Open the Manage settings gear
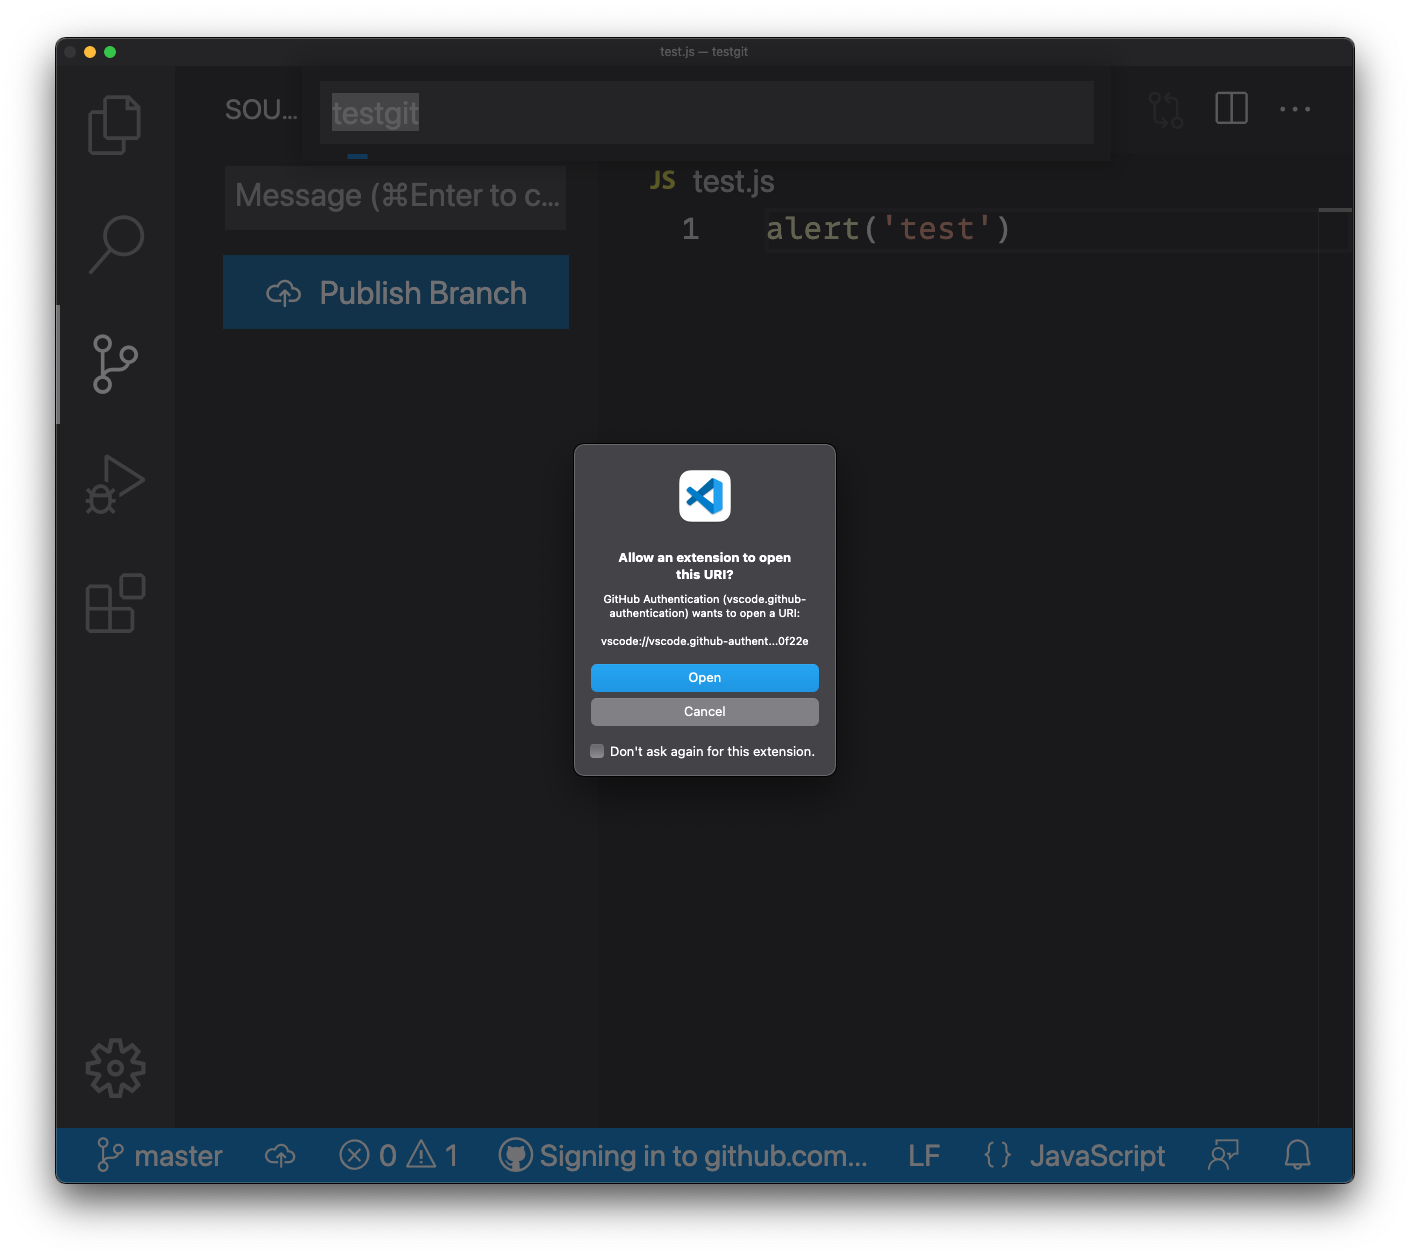This screenshot has width=1410, height=1257. [x=114, y=1067]
